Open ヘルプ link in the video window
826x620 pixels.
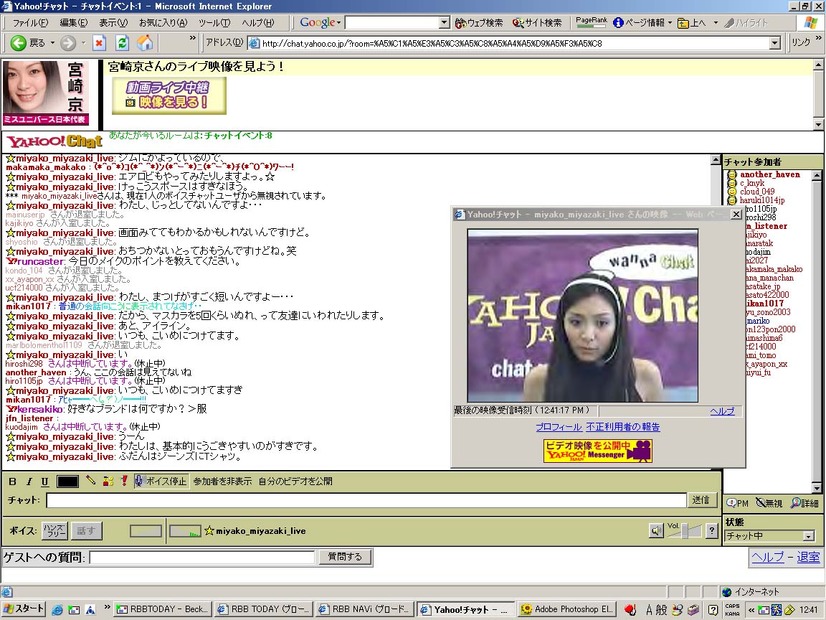pyautogui.click(x=722, y=411)
